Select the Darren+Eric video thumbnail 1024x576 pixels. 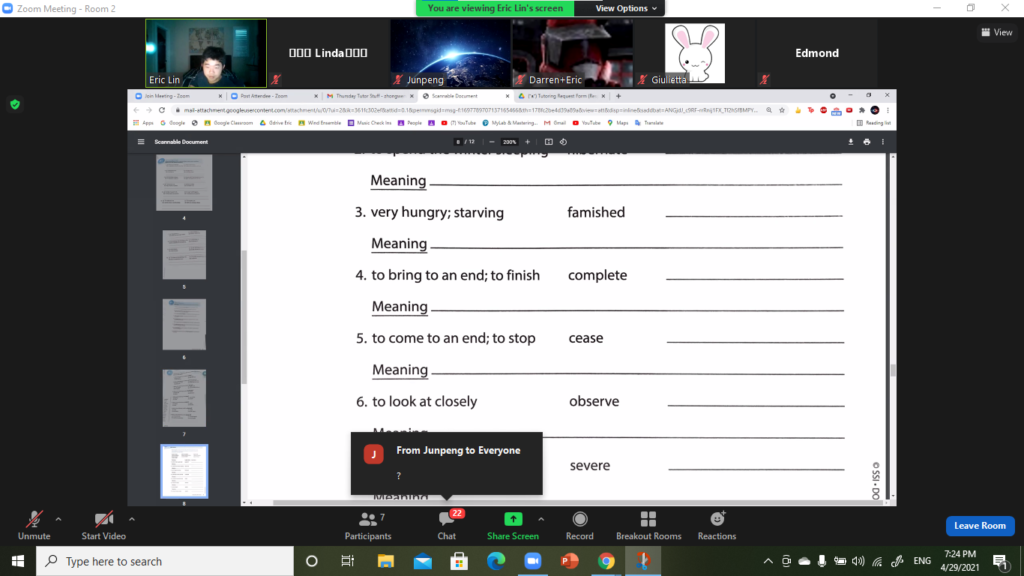(x=573, y=53)
